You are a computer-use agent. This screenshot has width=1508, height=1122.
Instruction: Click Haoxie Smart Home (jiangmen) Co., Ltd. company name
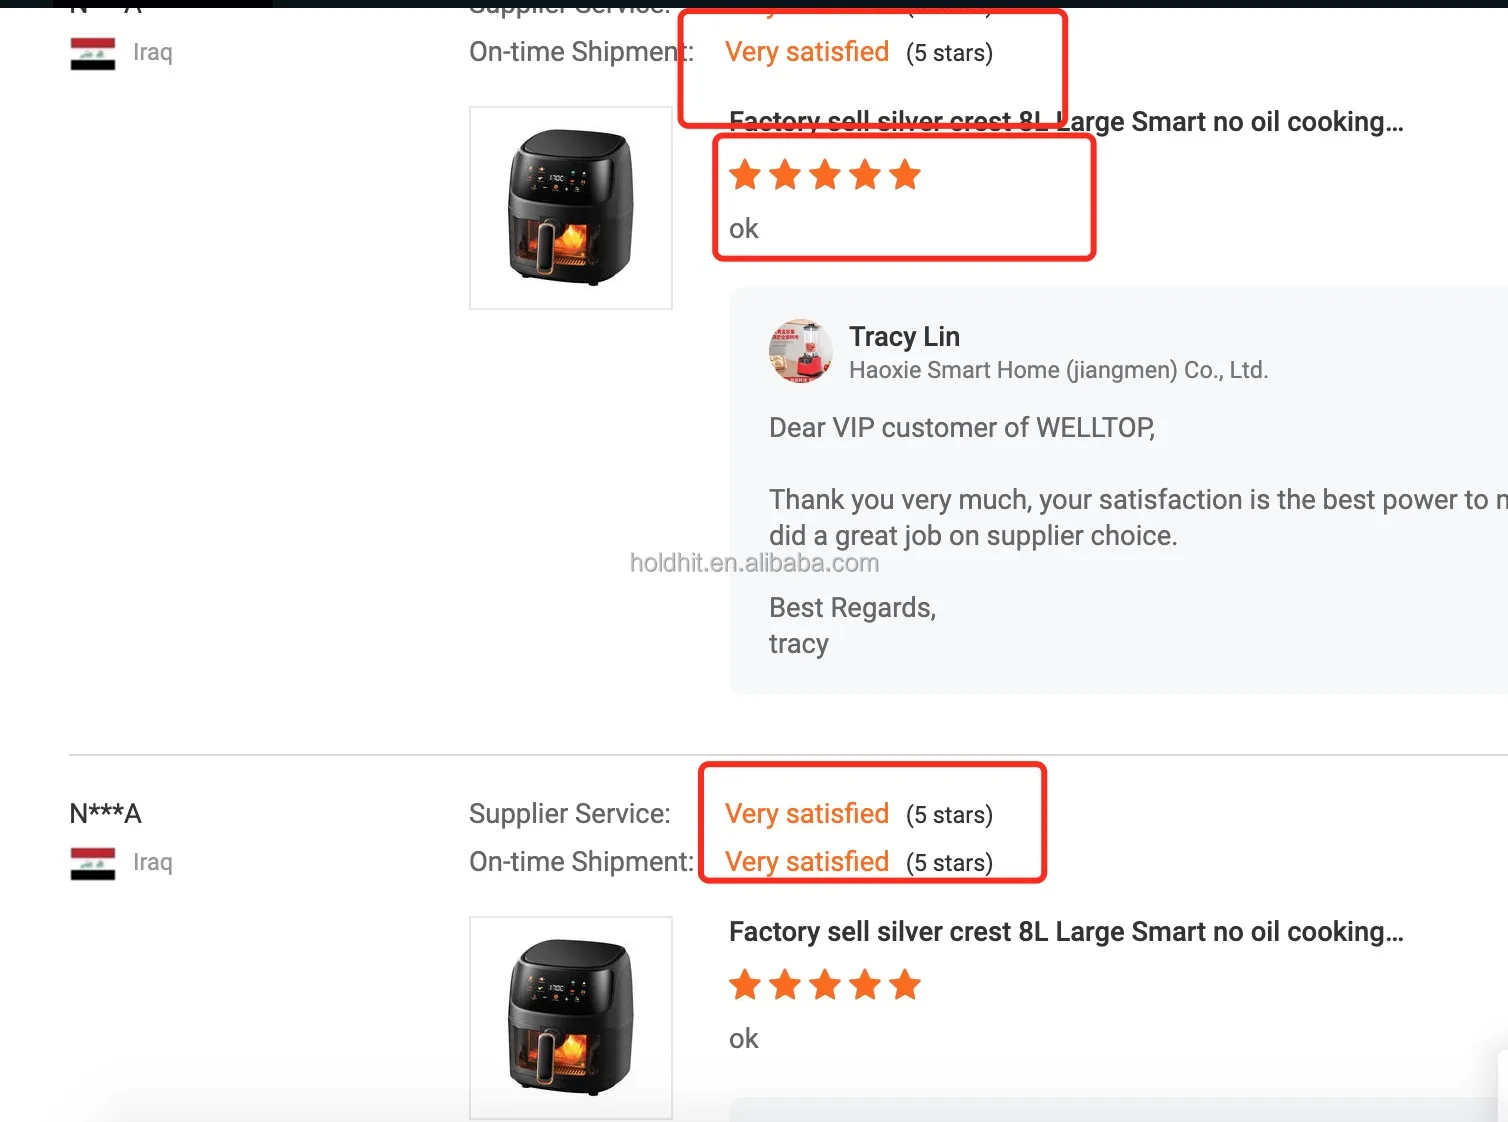pos(1058,370)
